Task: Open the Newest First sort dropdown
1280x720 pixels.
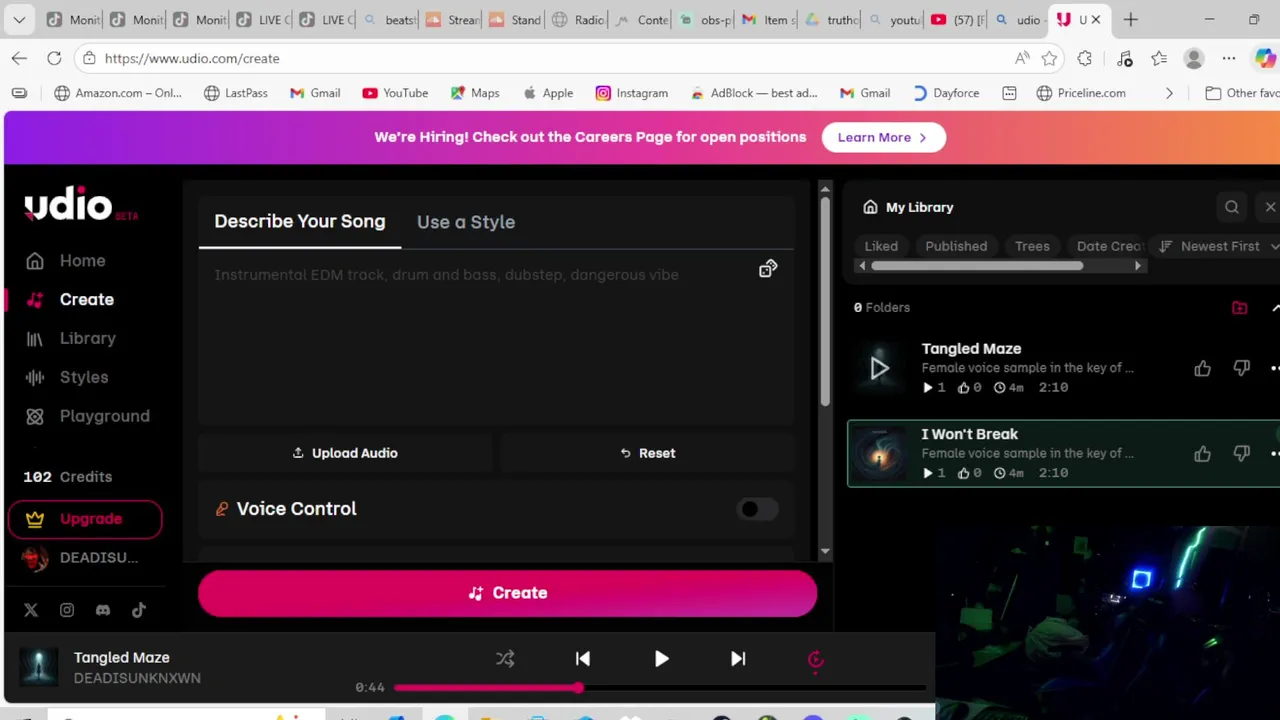Action: (x=1219, y=246)
